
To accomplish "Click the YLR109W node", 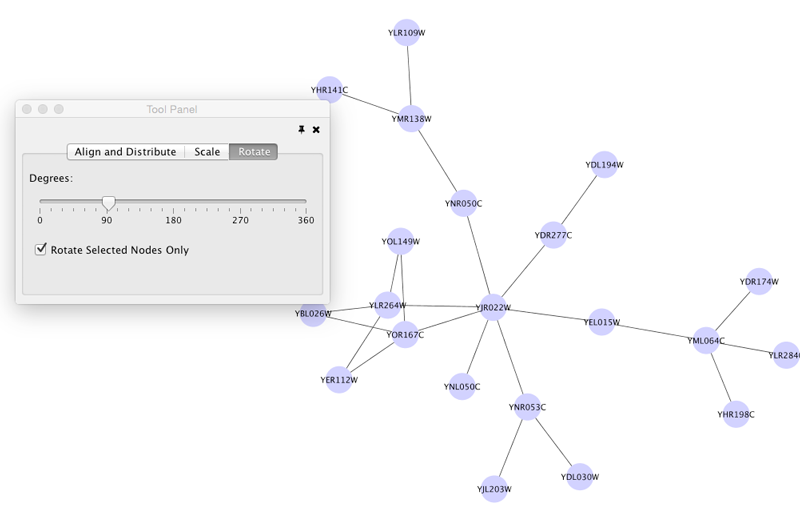I will [x=406, y=33].
